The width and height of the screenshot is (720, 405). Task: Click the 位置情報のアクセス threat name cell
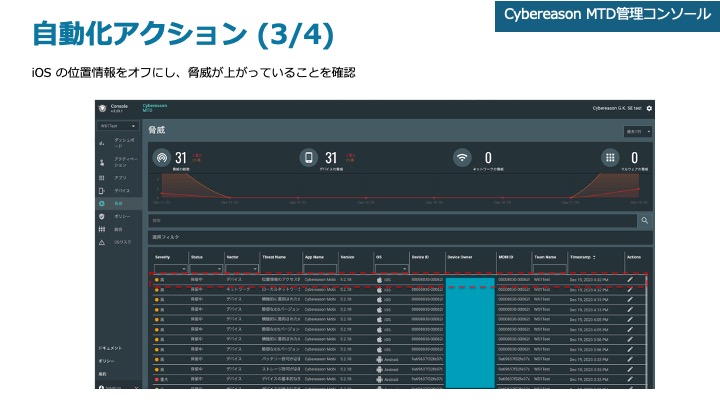[281, 279]
